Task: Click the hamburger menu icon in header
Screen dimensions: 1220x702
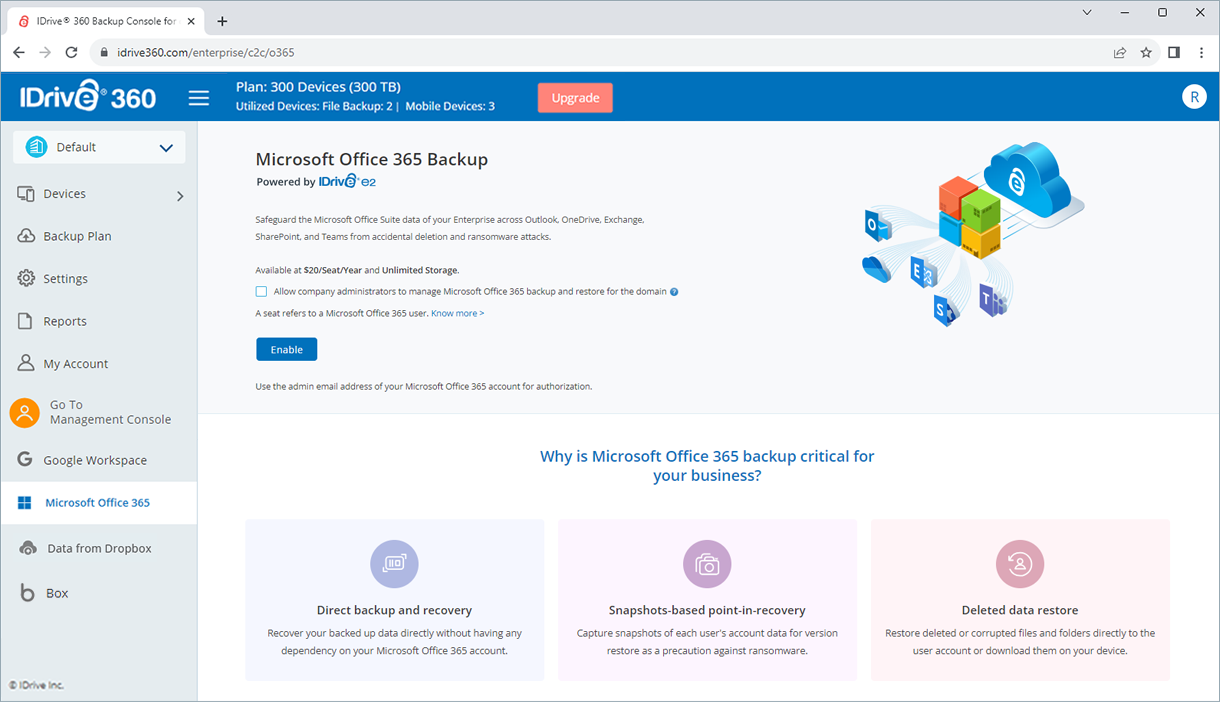Action: click(x=199, y=98)
